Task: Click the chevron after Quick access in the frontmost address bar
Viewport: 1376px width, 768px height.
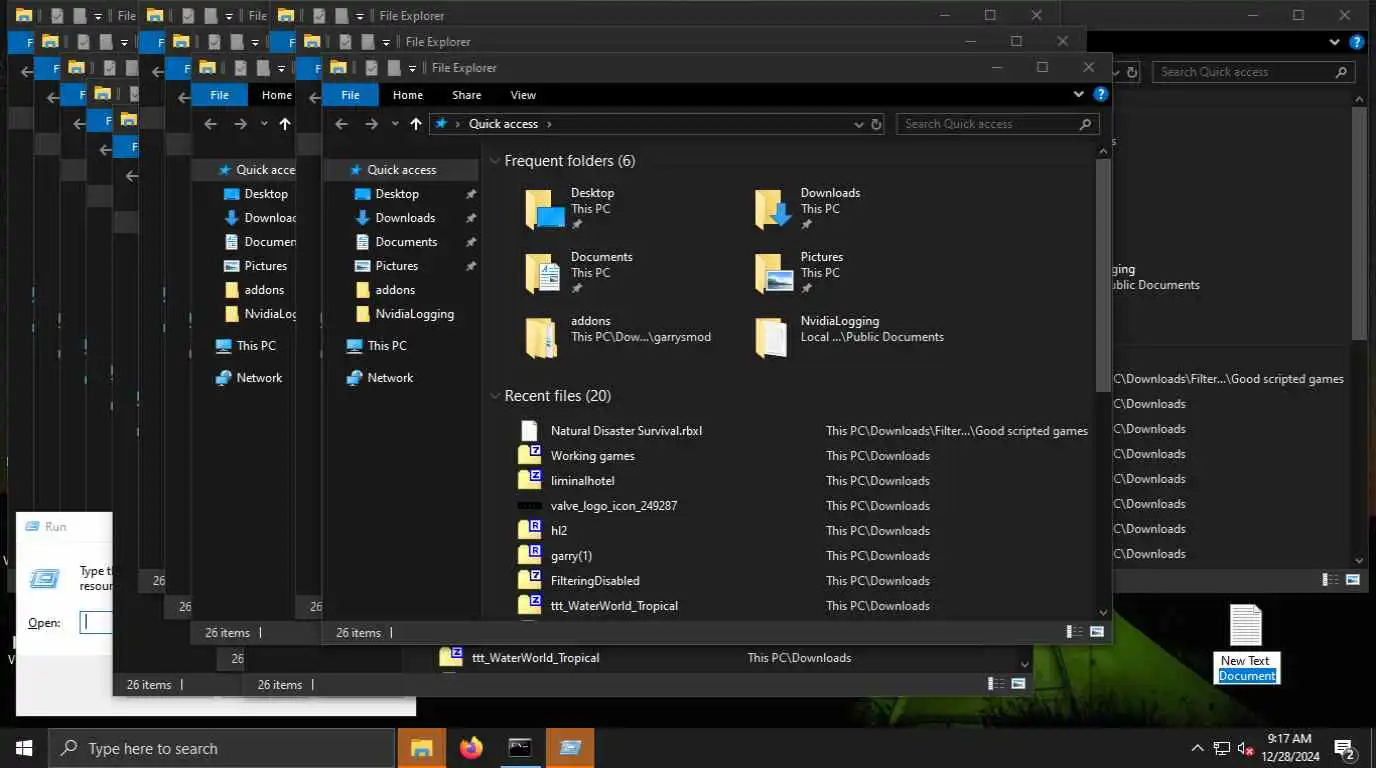Action: coord(550,124)
